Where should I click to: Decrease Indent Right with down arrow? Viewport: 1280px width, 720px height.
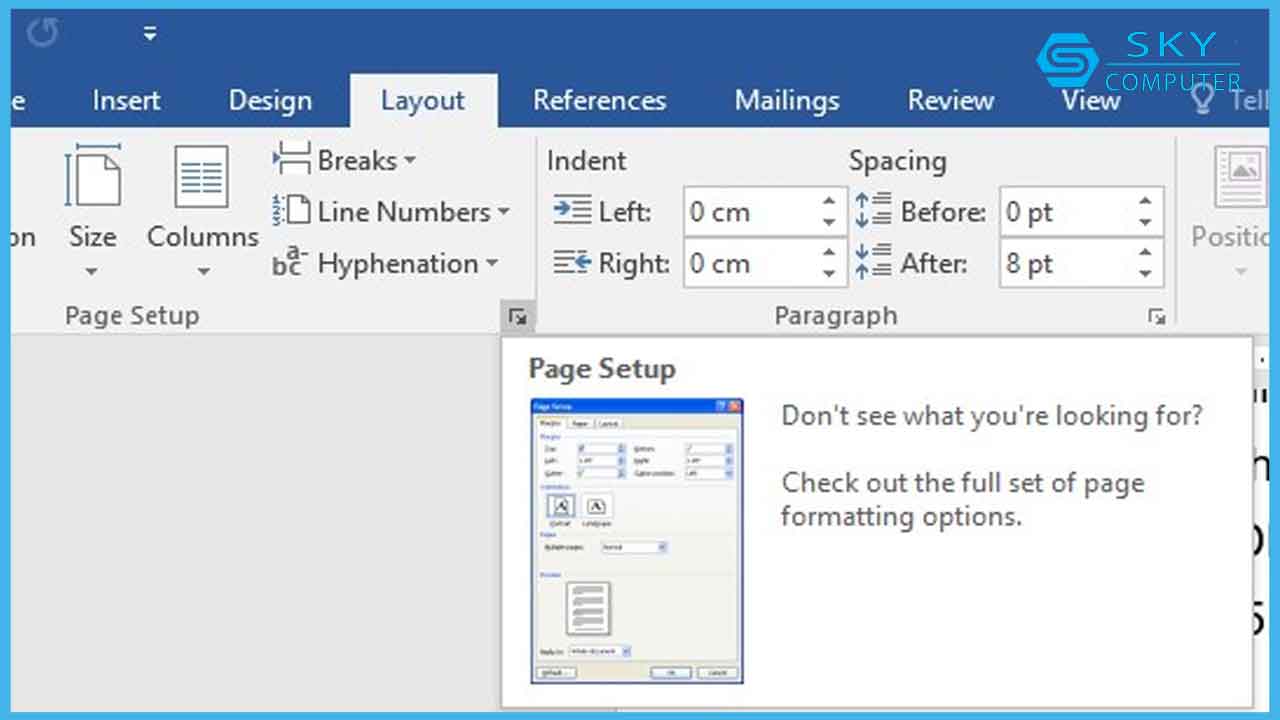coord(829,275)
